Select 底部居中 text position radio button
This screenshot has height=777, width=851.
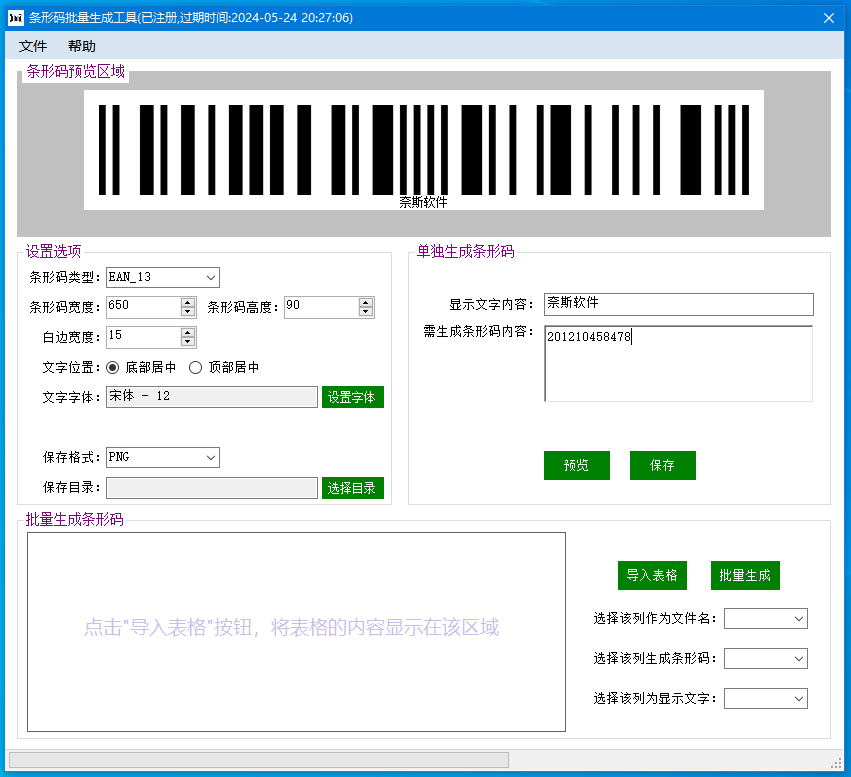[x=112, y=367]
